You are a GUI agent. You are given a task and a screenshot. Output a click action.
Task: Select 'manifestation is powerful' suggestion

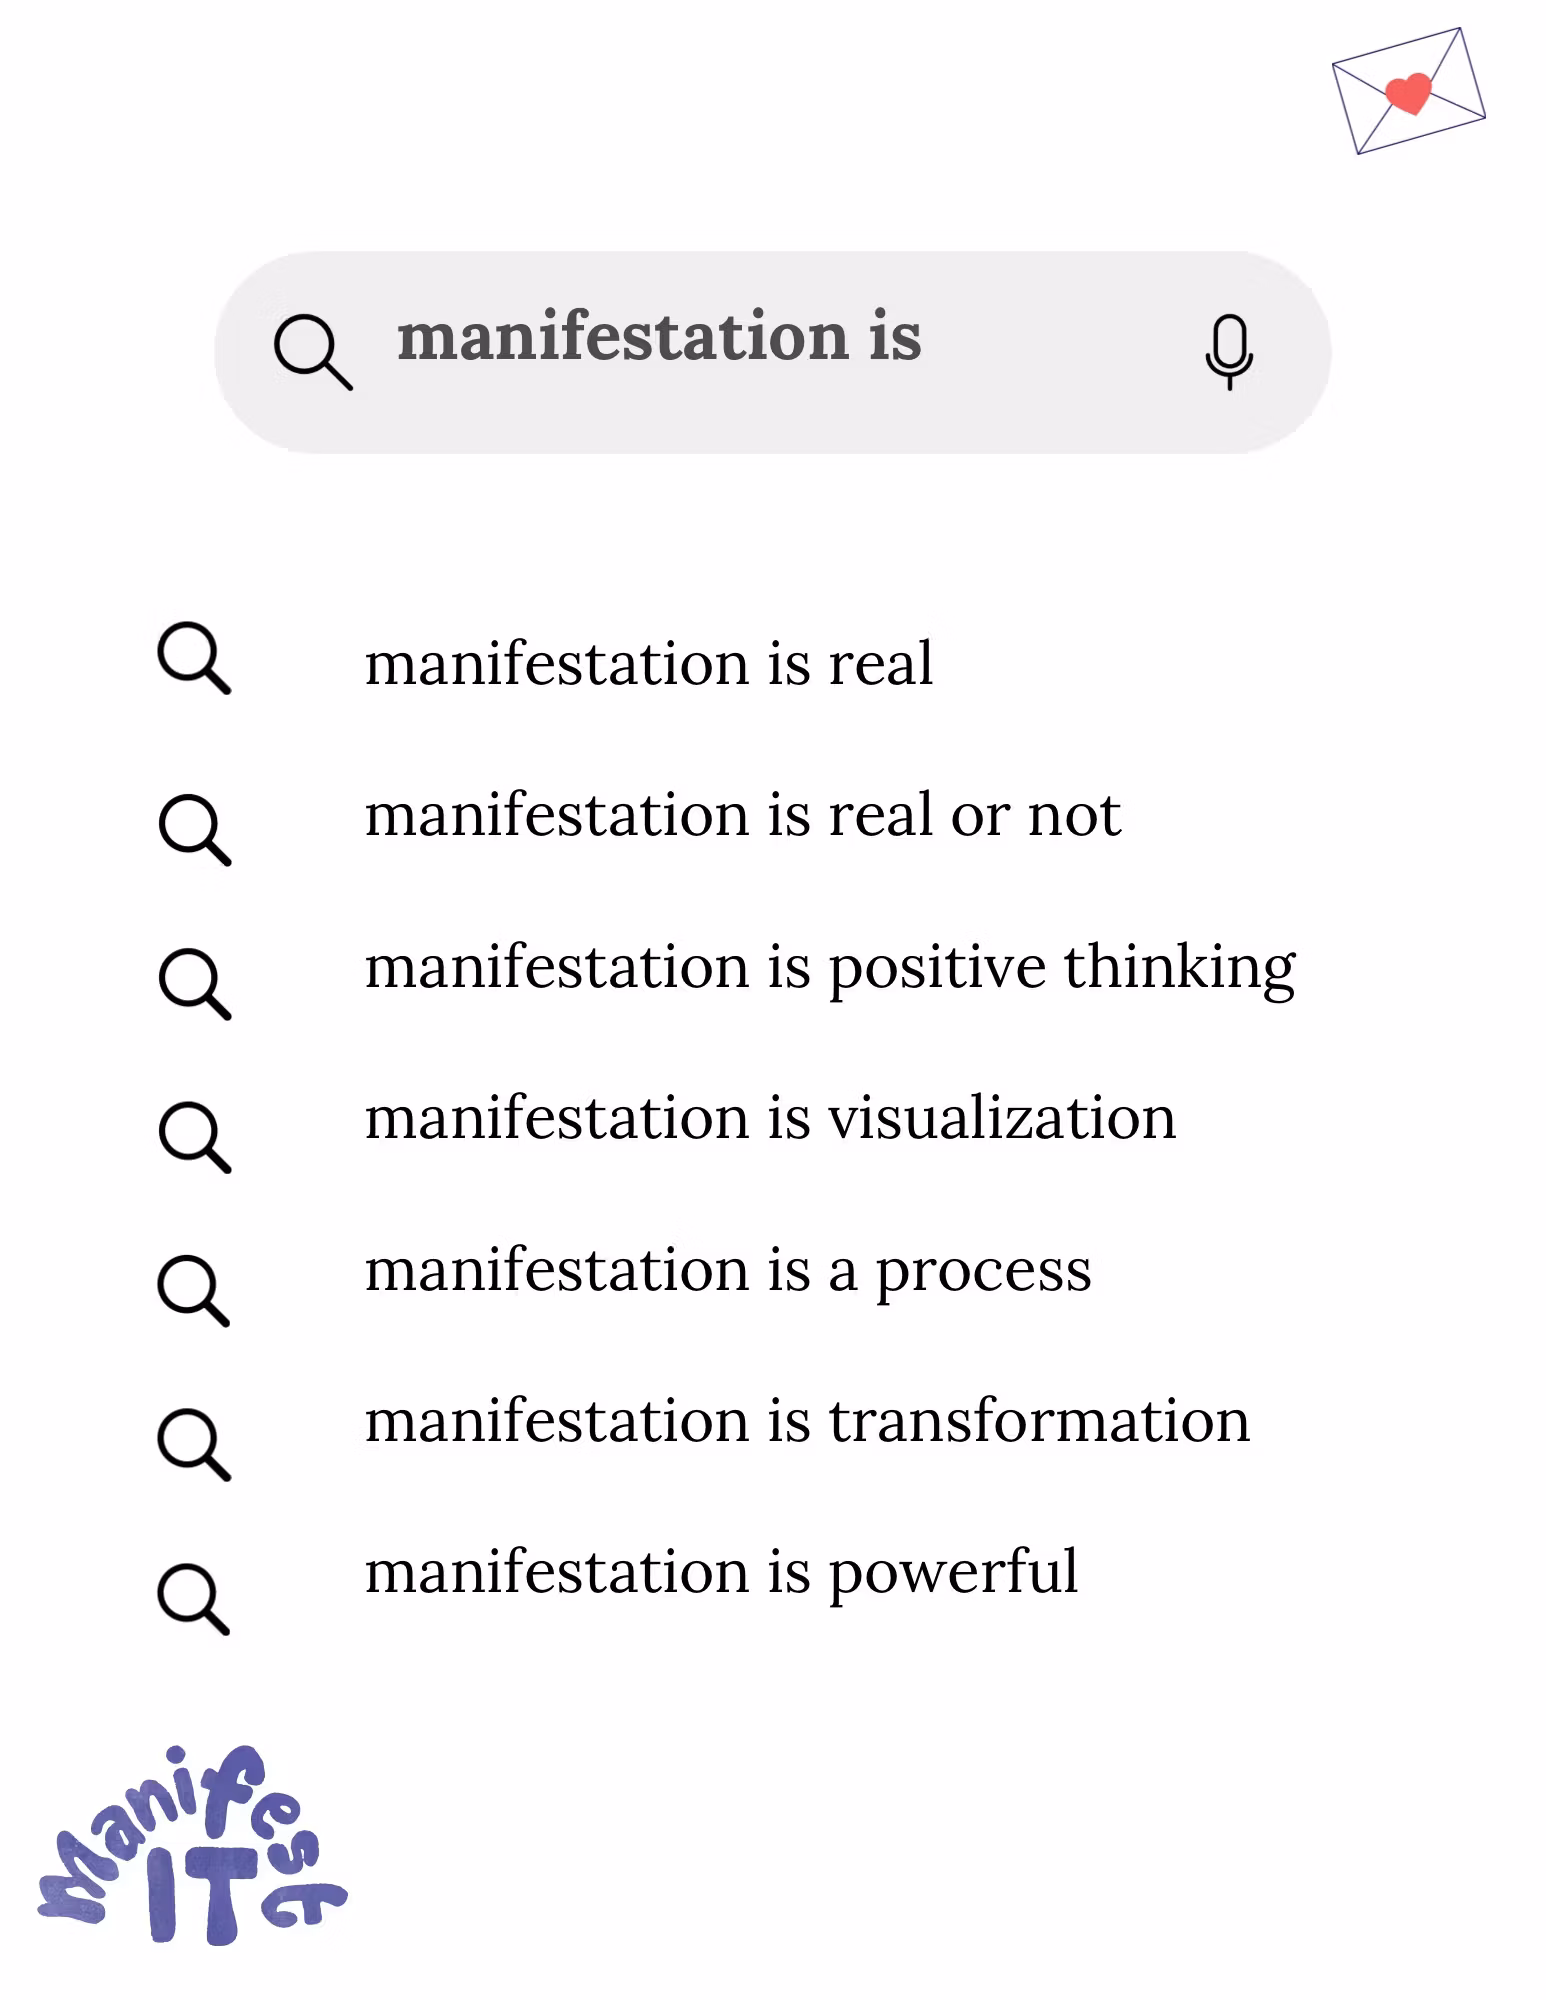[721, 1573]
